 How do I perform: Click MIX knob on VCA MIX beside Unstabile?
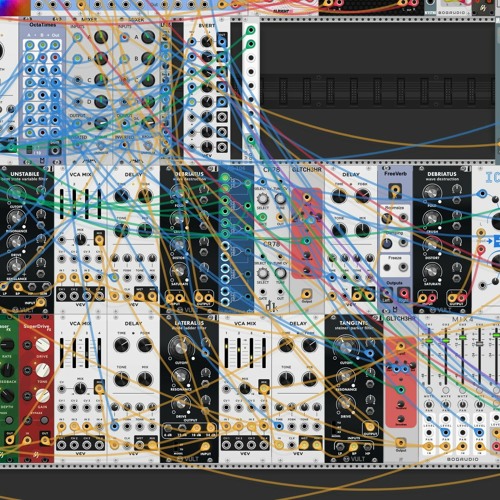pyautogui.click(x=80, y=240)
